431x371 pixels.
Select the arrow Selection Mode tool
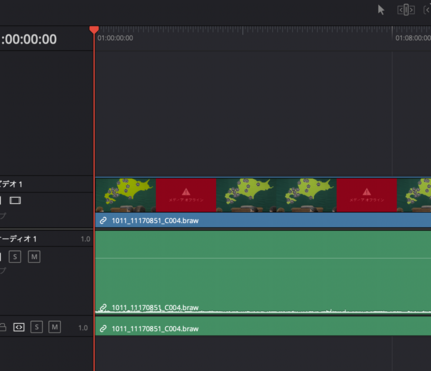pyautogui.click(x=381, y=10)
